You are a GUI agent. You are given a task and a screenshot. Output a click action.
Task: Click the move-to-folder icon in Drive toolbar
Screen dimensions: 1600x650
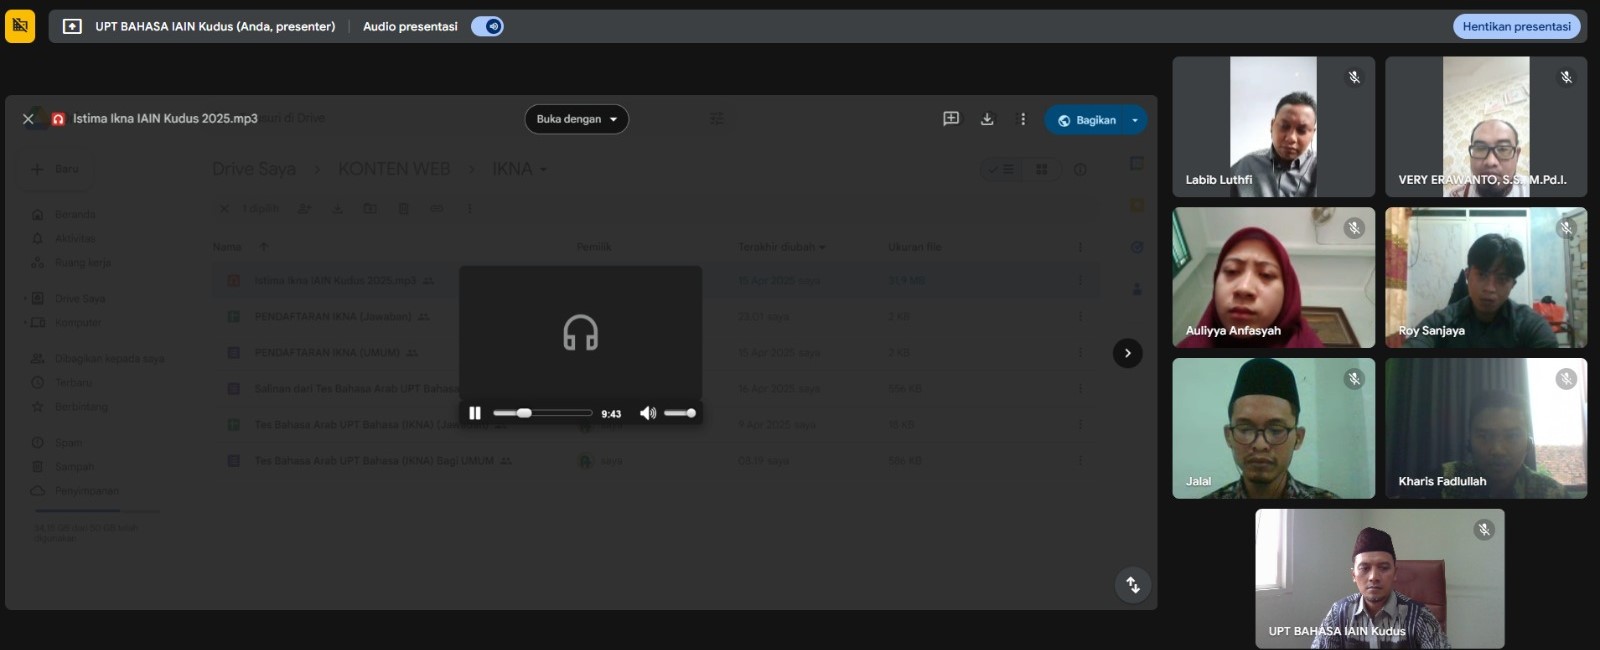(x=370, y=209)
